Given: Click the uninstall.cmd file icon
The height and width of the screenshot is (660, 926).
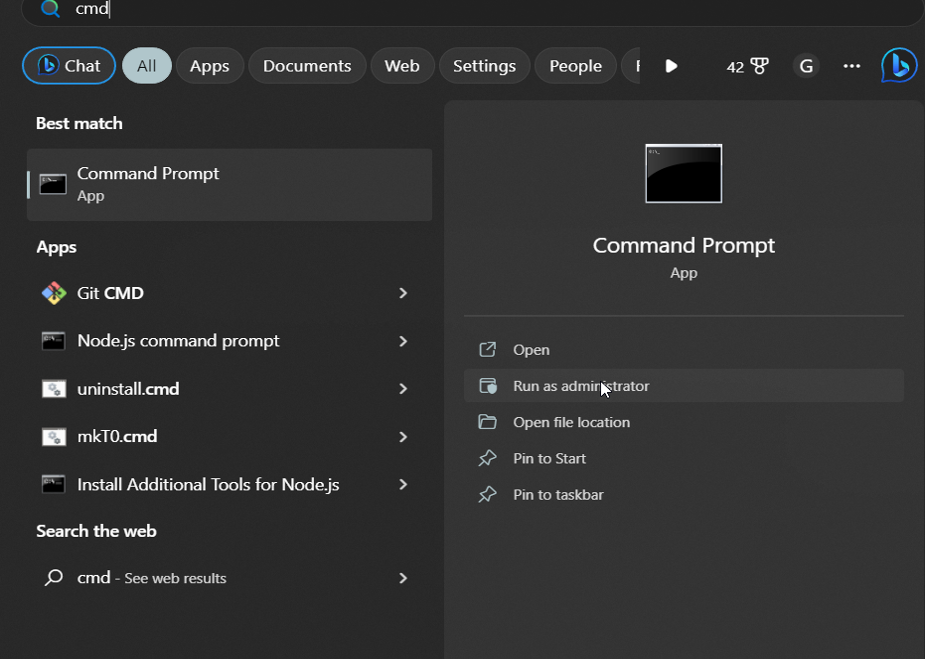Looking at the screenshot, I should coord(53,389).
